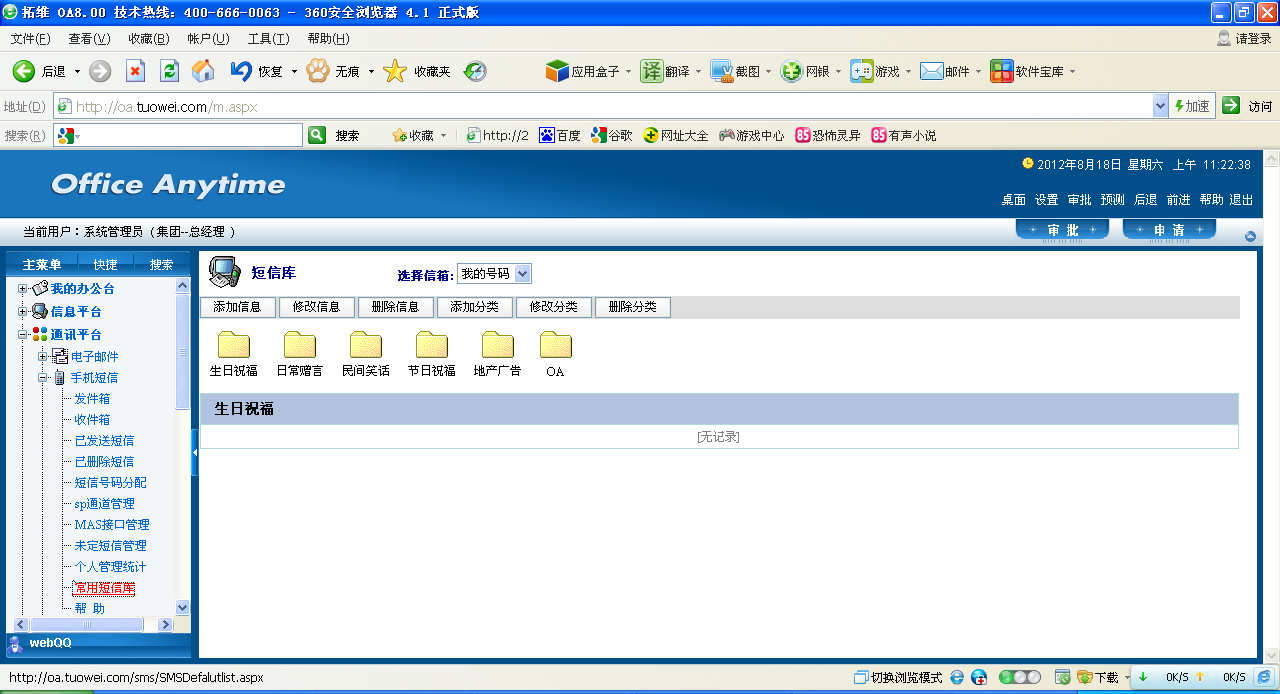Expand the 电子邮件 tree node
1280x694 pixels.
point(43,357)
